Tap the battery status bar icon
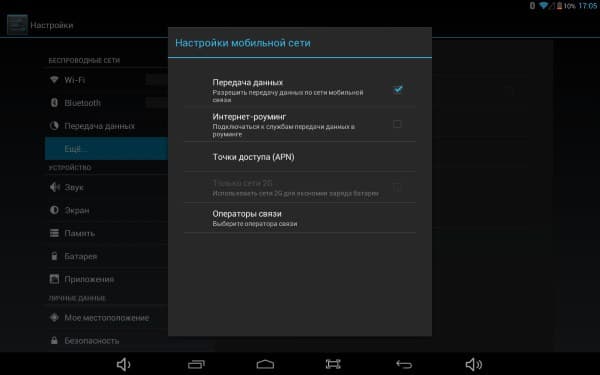 pyautogui.click(x=559, y=6)
